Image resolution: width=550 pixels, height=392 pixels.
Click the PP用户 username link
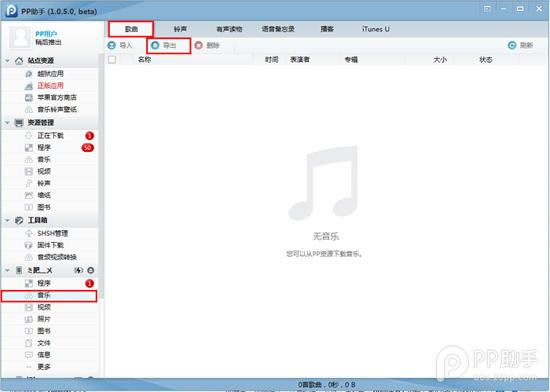point(46,34)
